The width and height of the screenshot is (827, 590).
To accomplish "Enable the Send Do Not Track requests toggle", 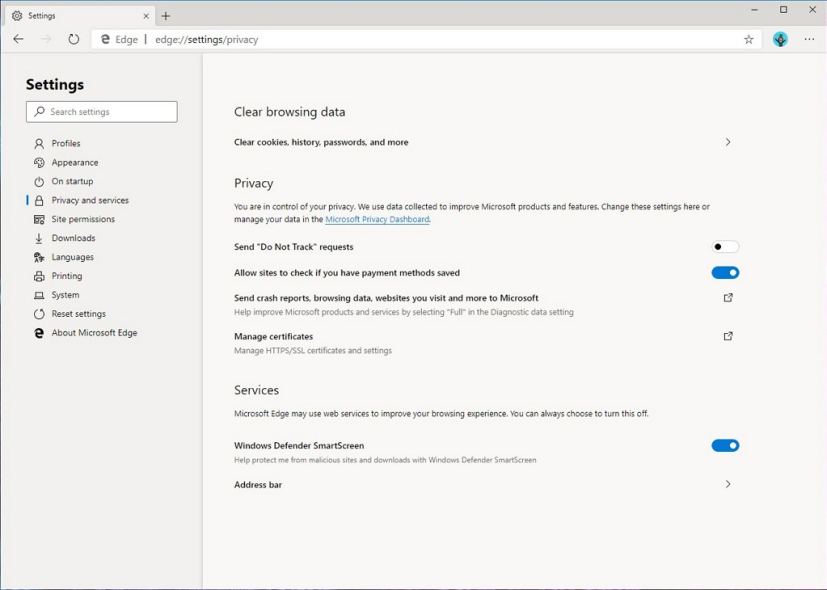I will click(725, 247).
